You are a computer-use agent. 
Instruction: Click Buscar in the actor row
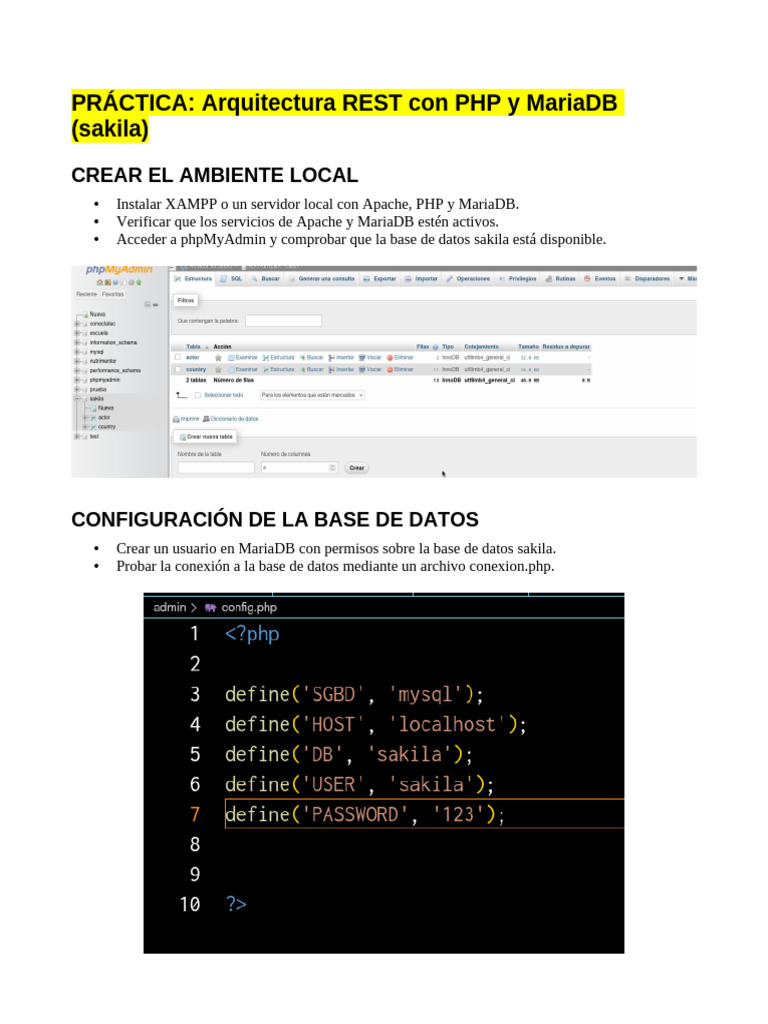[x=312, y=358]
